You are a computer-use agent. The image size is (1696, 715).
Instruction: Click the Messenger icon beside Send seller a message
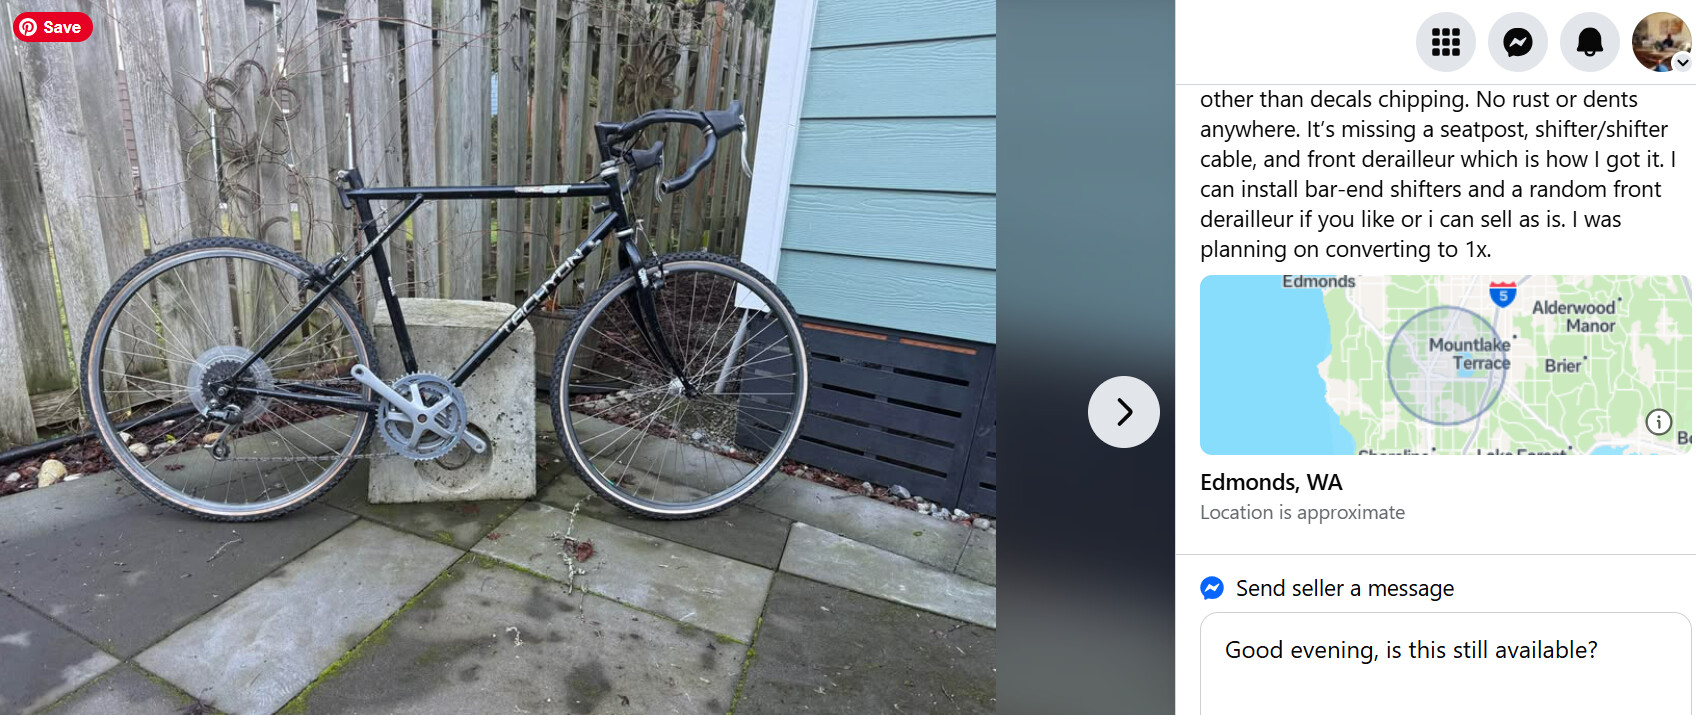coord(1212,588)
